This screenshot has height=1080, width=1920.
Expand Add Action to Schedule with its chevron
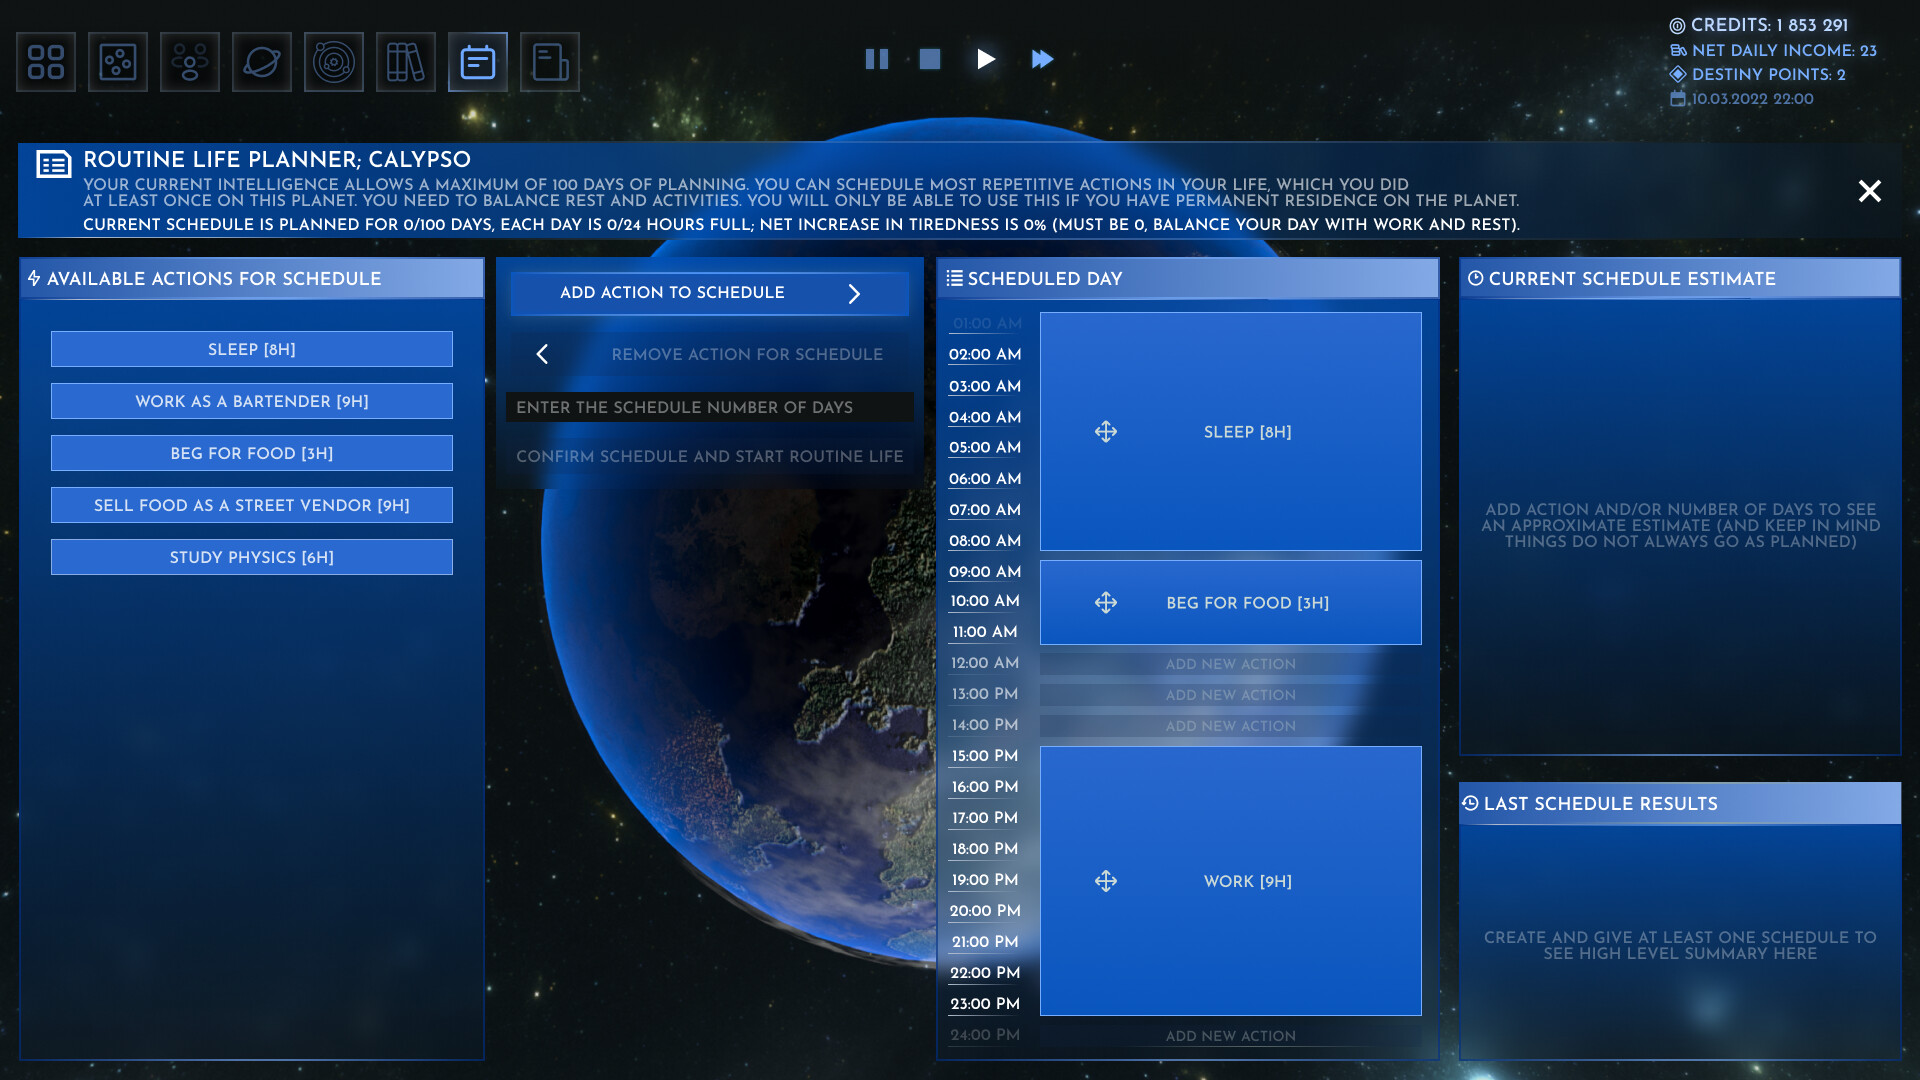(854, 293)
